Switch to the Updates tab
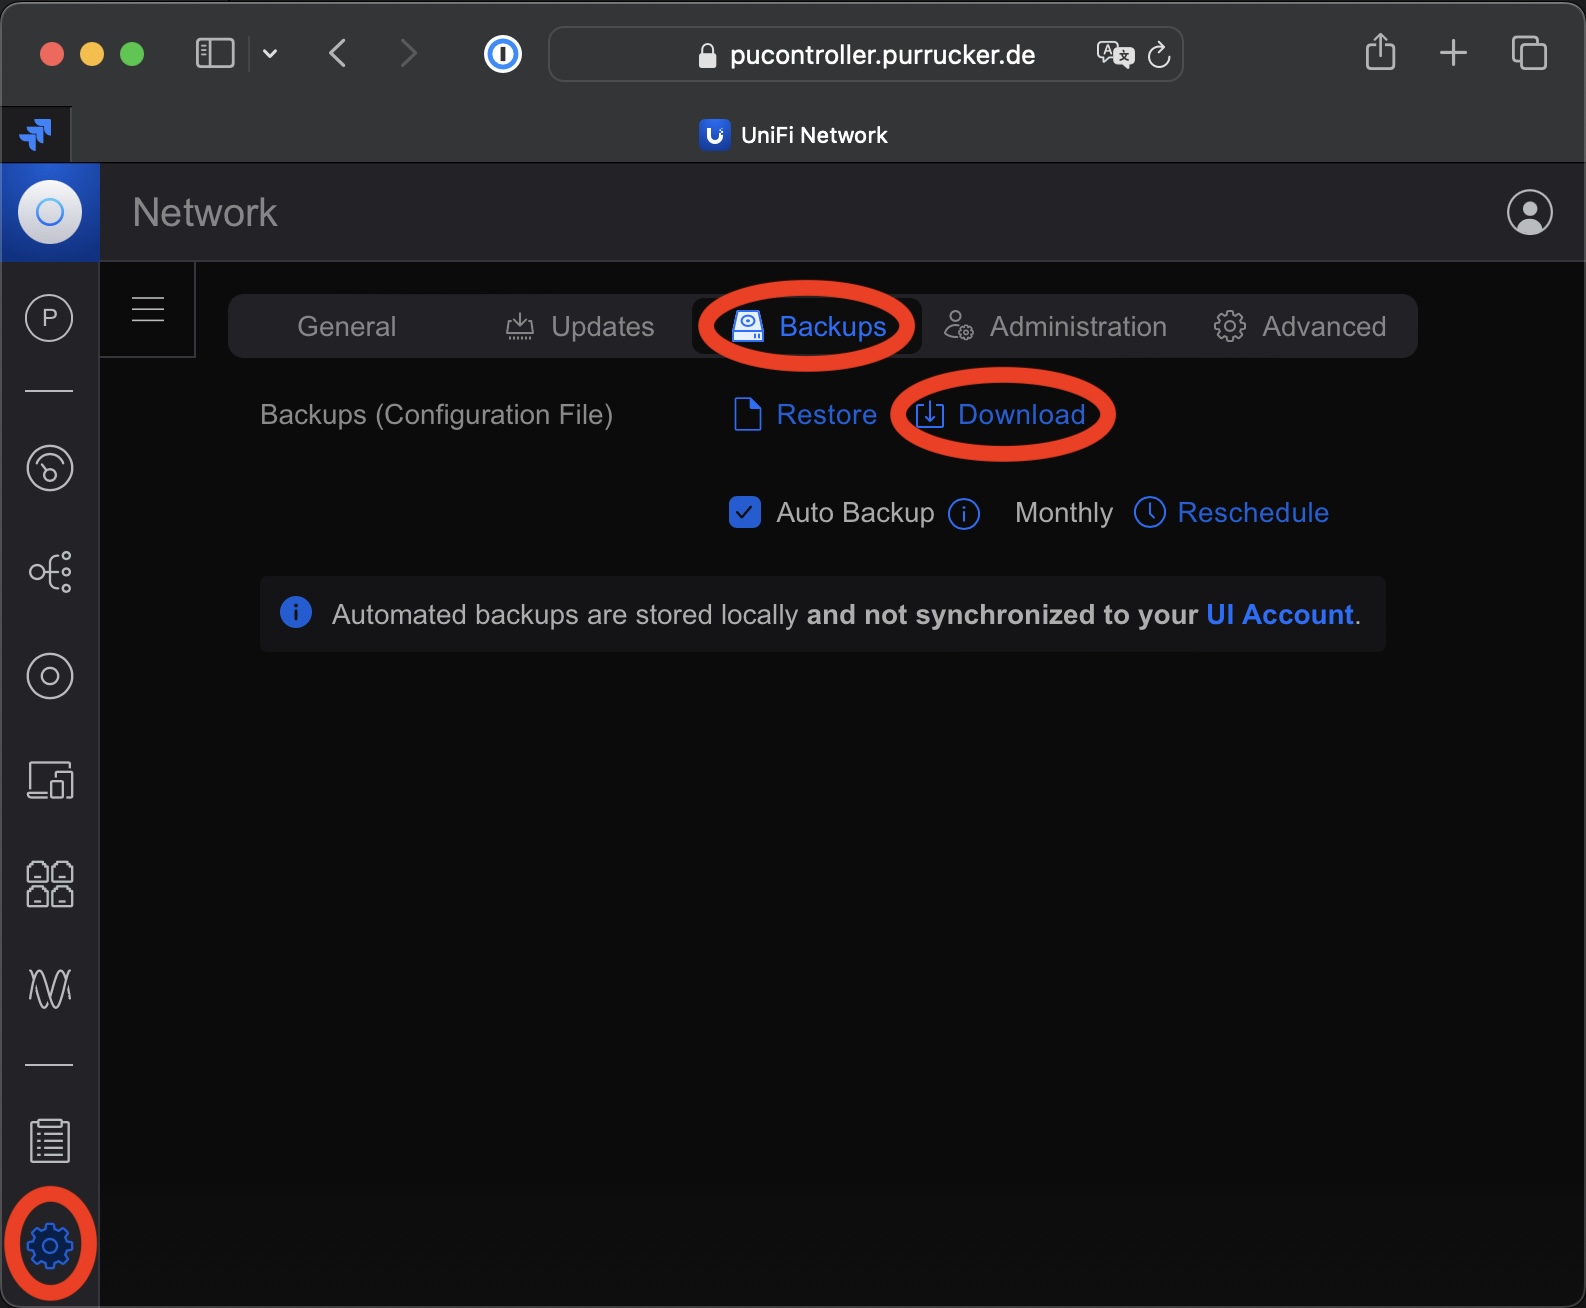Screen dimensions: 1586x1308 pyautogui.click(x=580, y=326)
